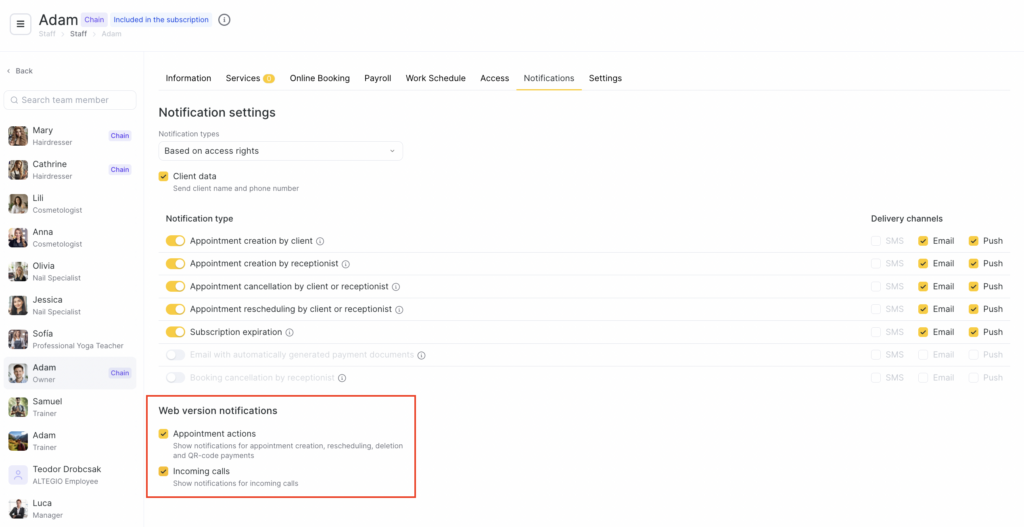Click the info icon next to subscription badge

[x=225, y=20]
